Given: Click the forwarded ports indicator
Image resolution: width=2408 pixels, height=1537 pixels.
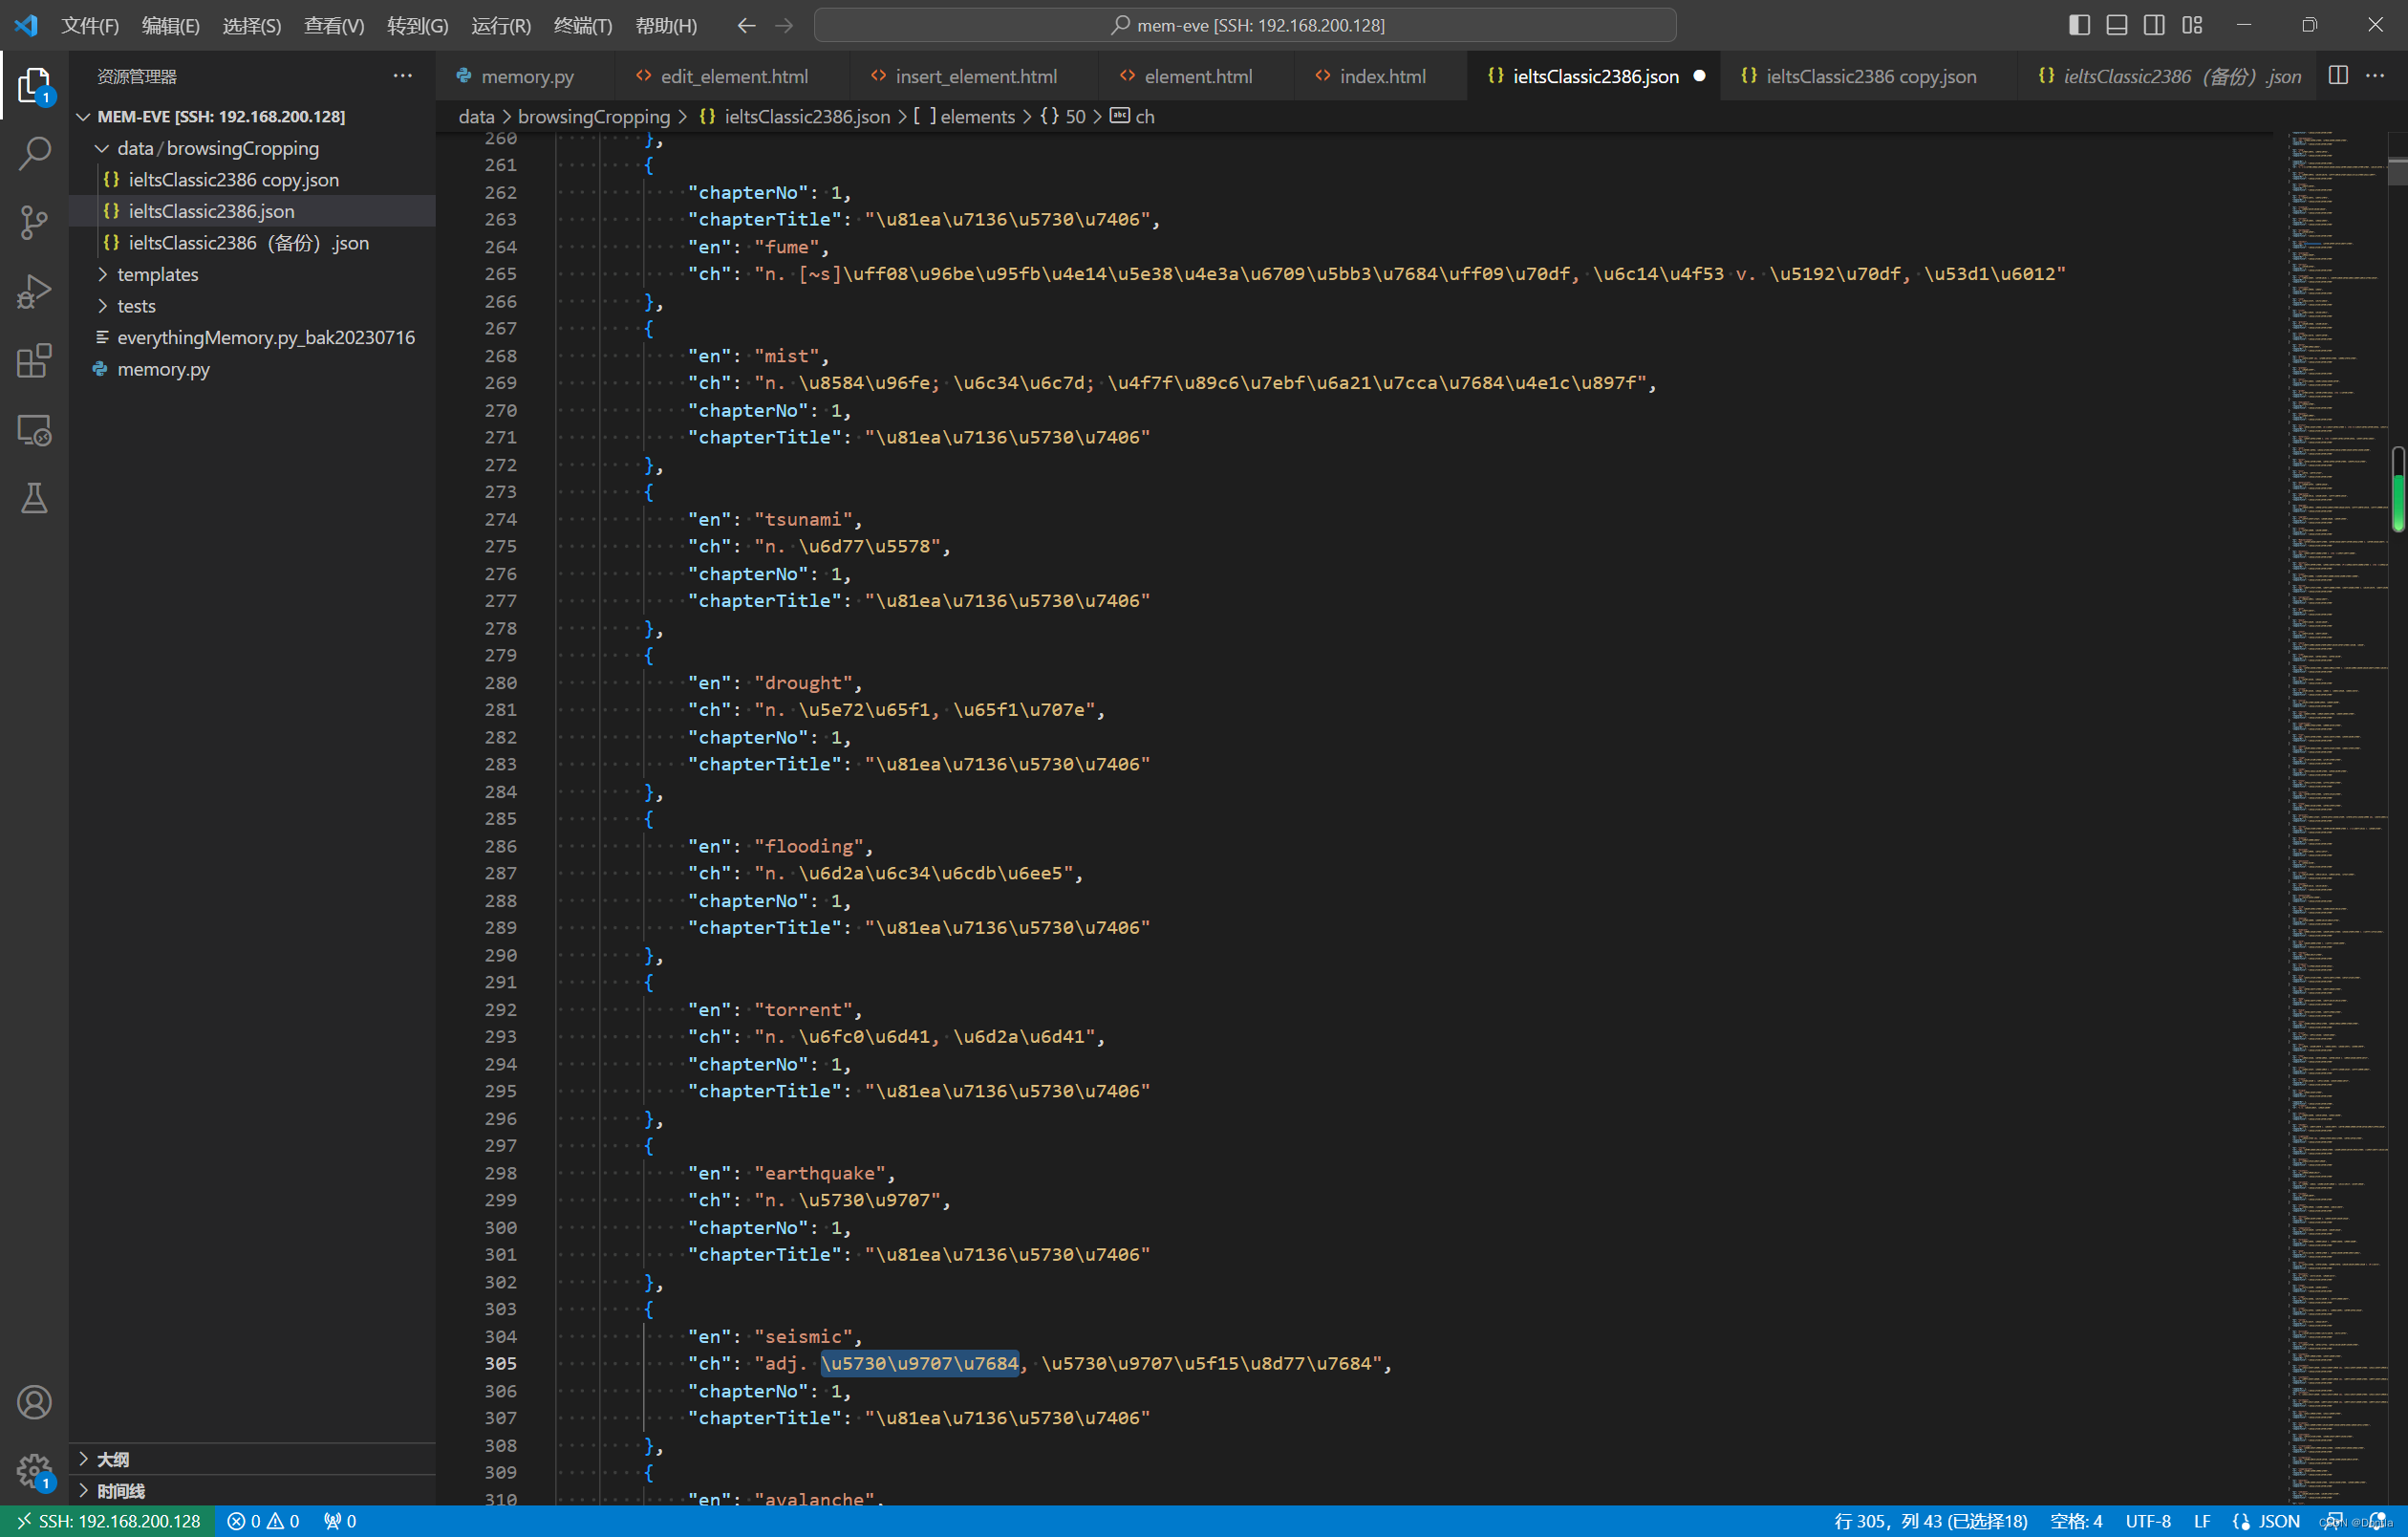Looking at the screenshot, I should coord(340,1521).
